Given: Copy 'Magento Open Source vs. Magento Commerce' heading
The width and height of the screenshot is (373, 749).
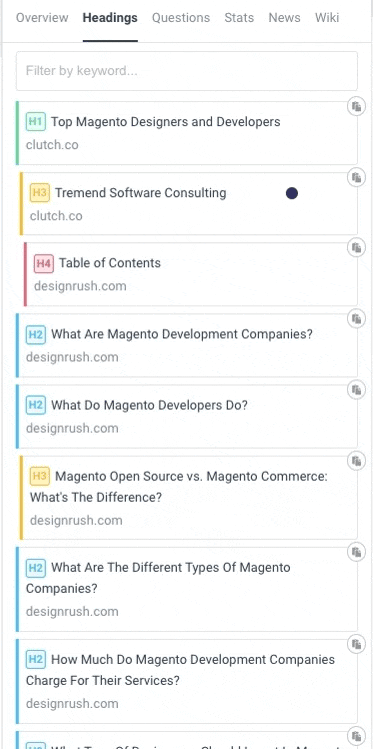Looking at the screenshot, I should point(356,461).
